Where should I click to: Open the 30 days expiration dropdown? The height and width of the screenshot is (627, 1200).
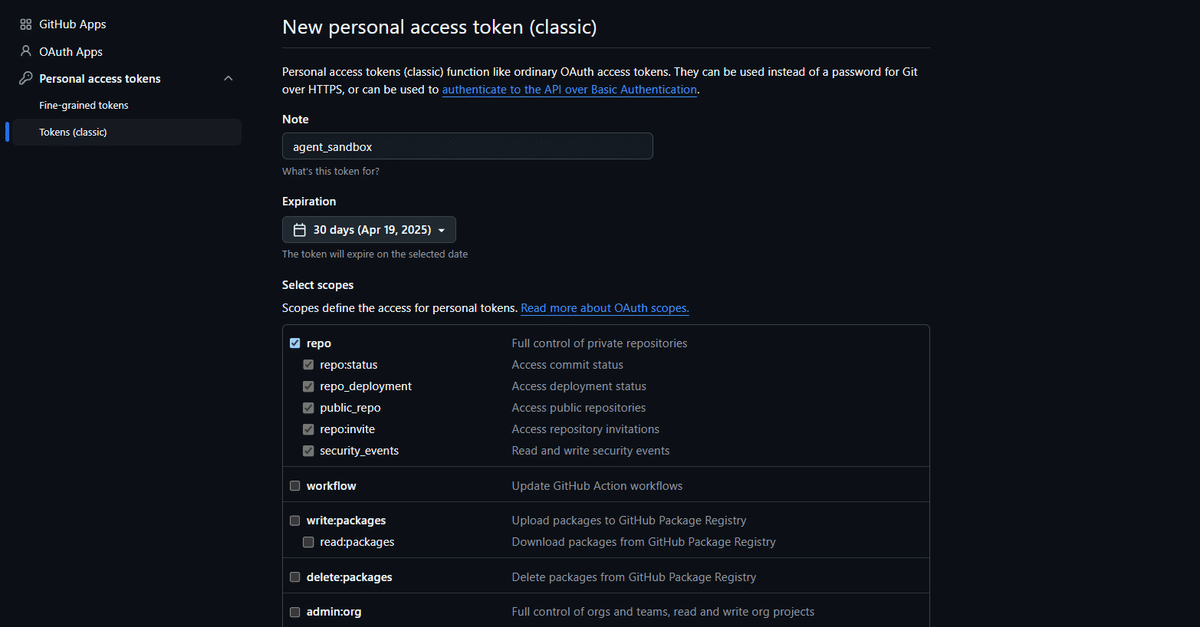(x=369, y=230)
